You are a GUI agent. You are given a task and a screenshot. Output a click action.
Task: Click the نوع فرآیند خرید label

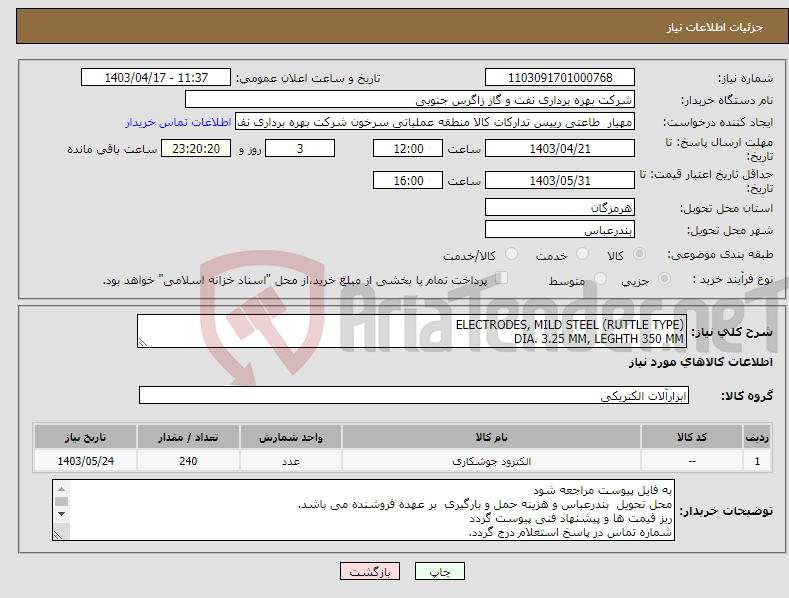pos(733,279)
